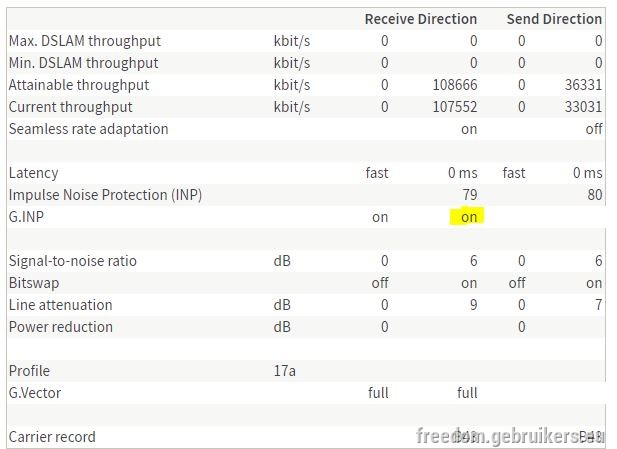Select Current throughput value 107552
Screen dimensions: 617x449
455,107
